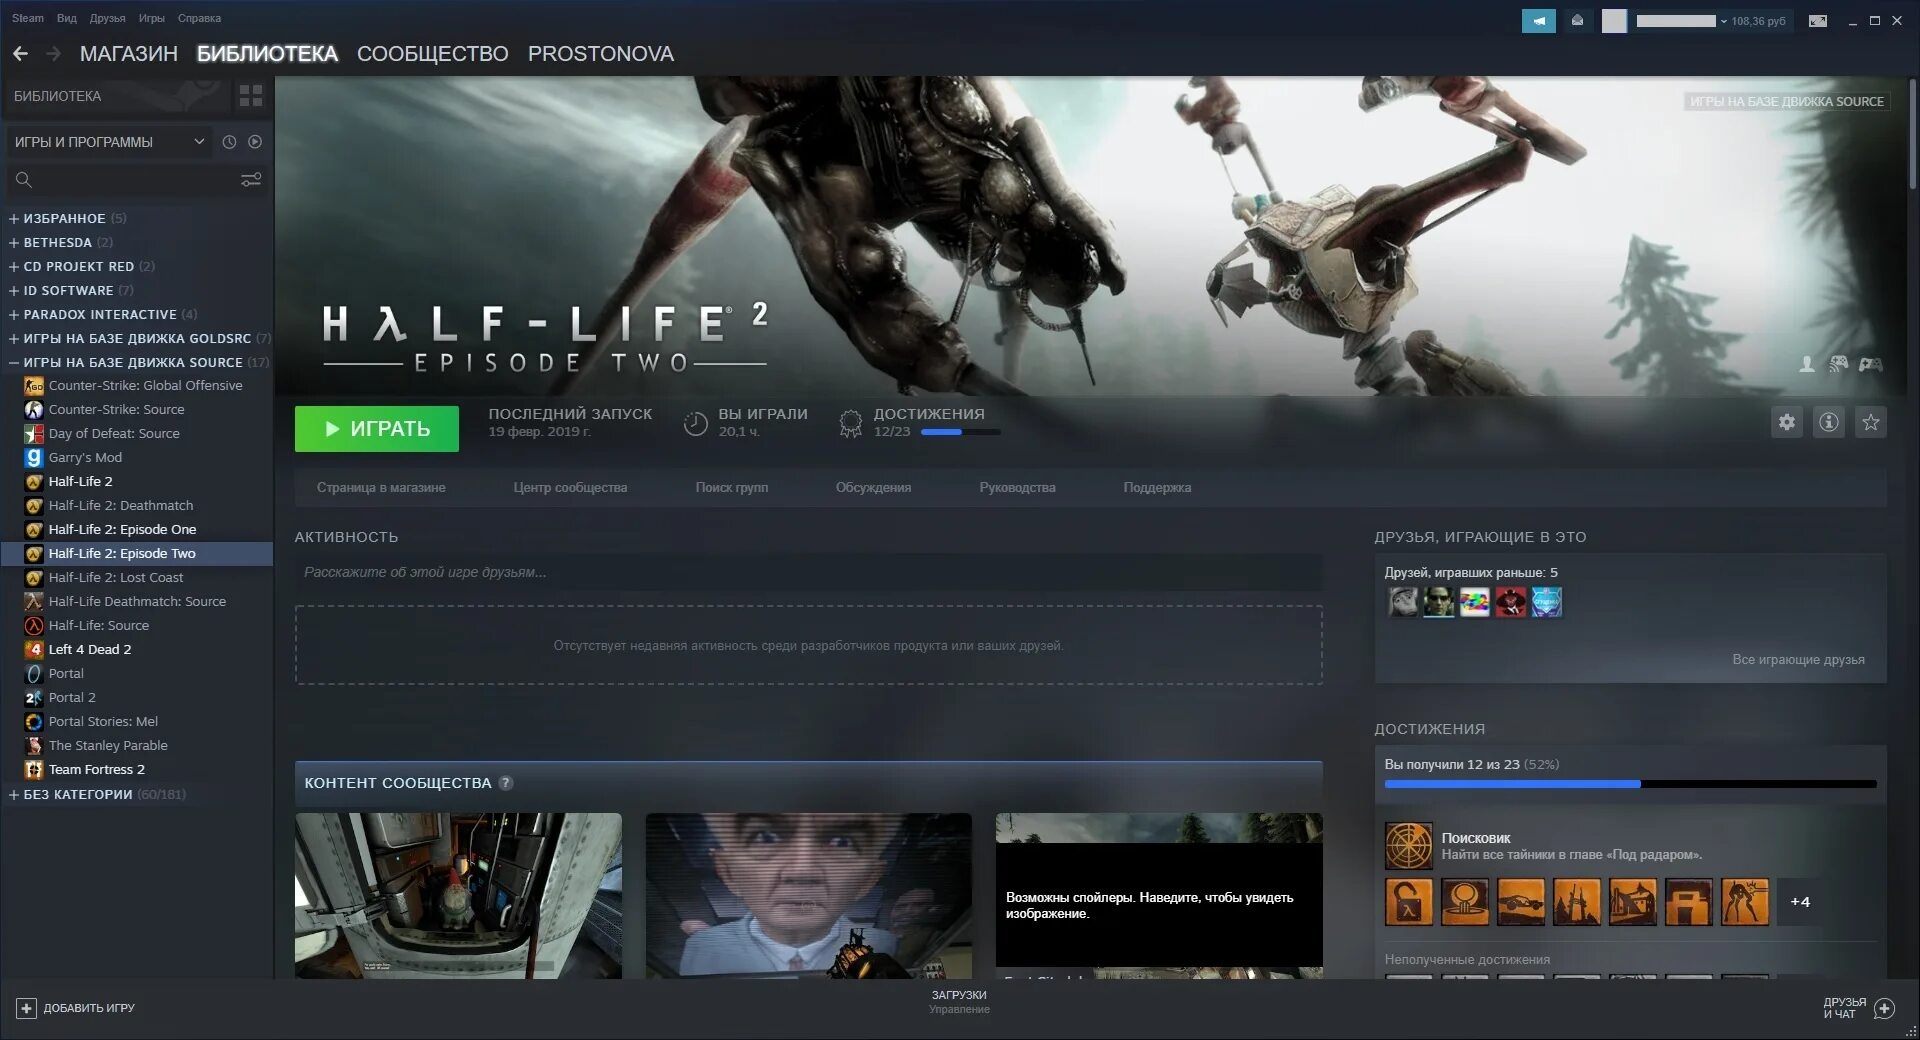This screenshot has width=1920, height=1040.
Task: Open Поддержка link
Action: point(1157,488)
